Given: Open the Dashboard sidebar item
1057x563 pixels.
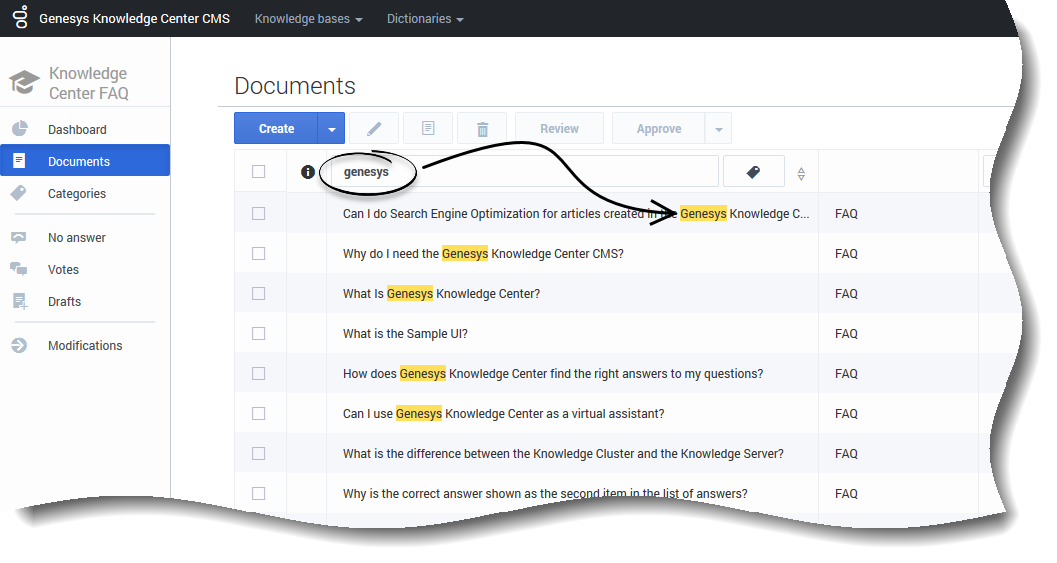Looking at the screenshot, I should pos(77,130).
